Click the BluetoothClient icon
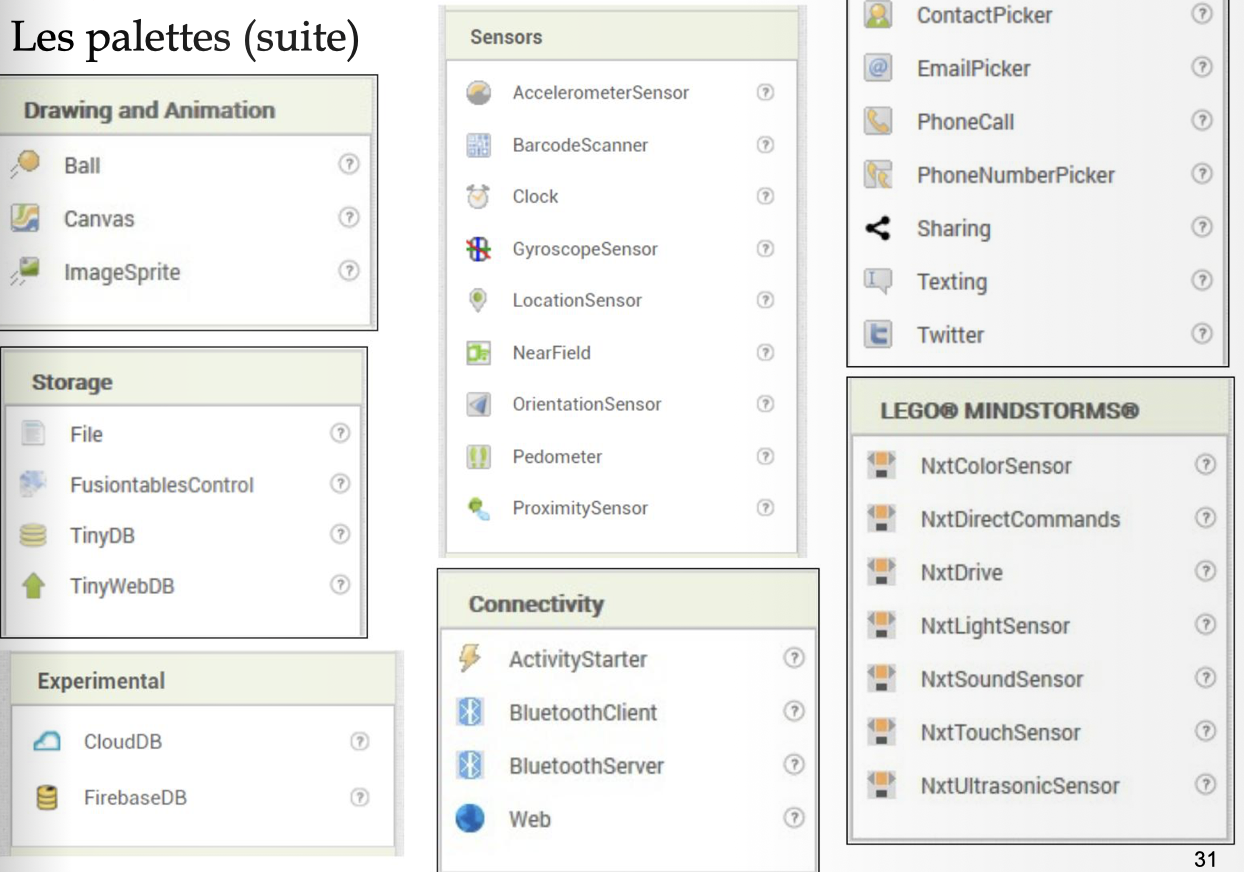This screenshot has height=872, width=1244. [x=470, y=713]
